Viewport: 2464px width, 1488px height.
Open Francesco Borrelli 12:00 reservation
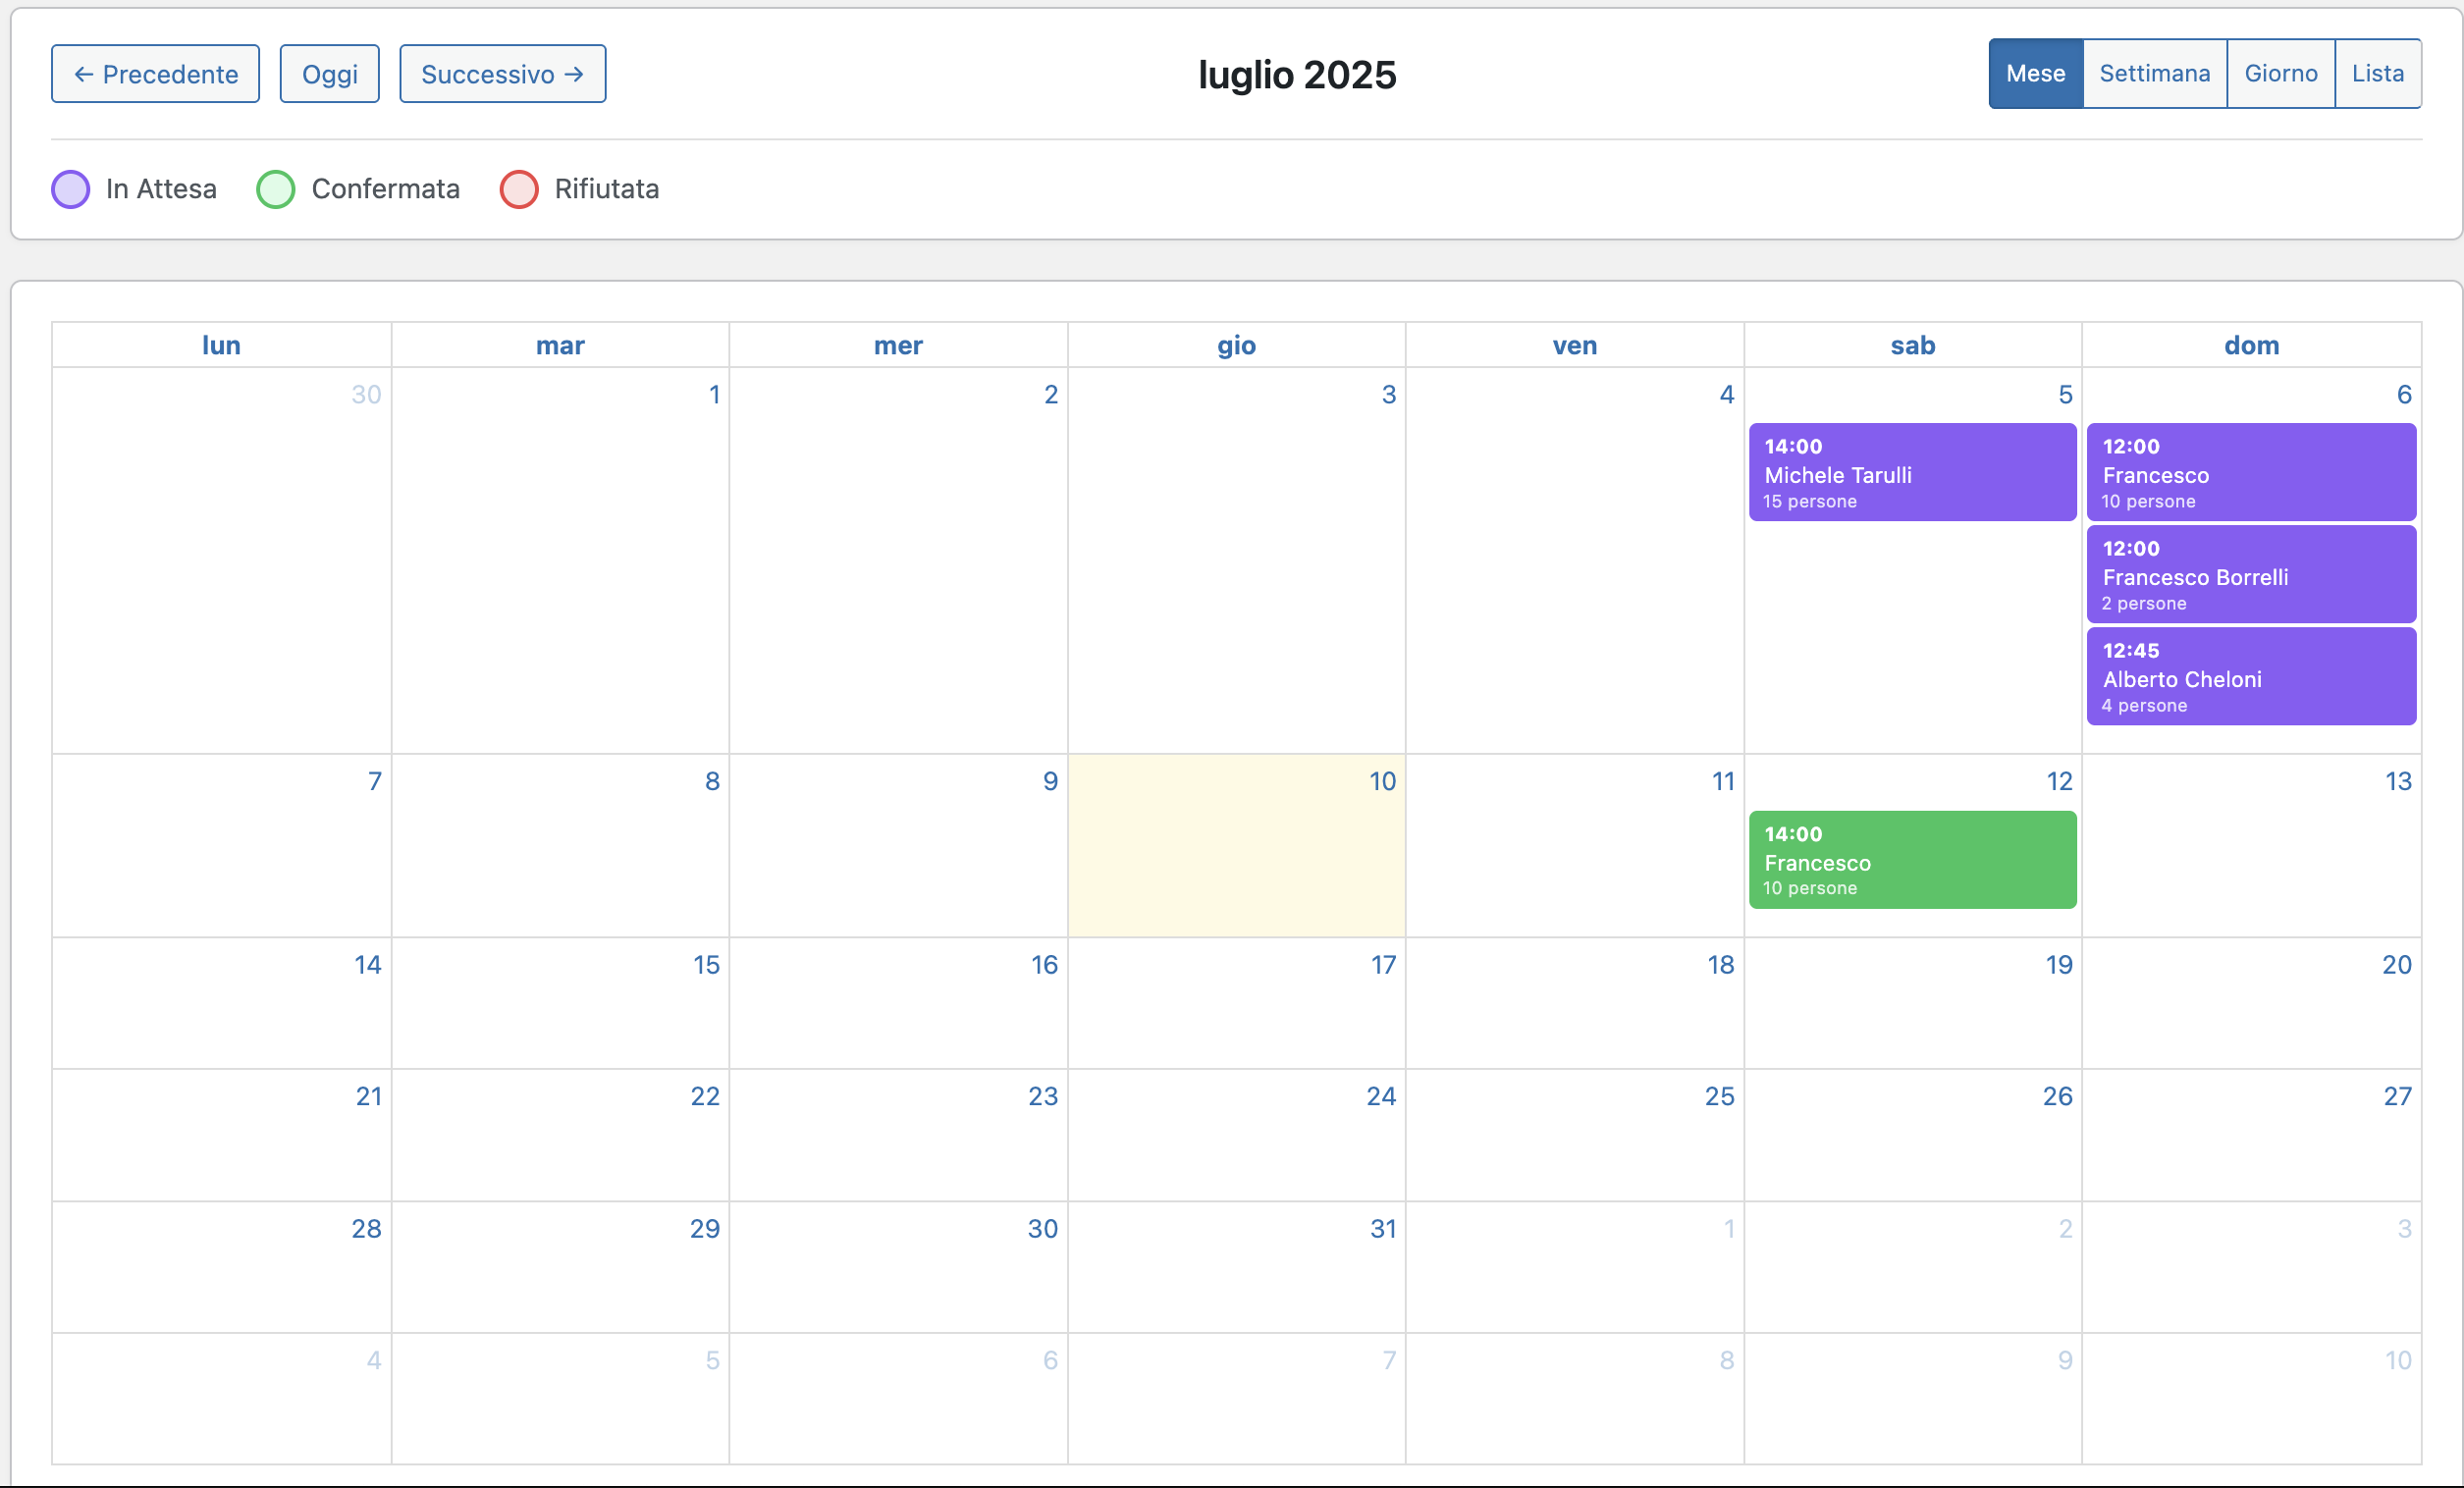click(2250, 575)
